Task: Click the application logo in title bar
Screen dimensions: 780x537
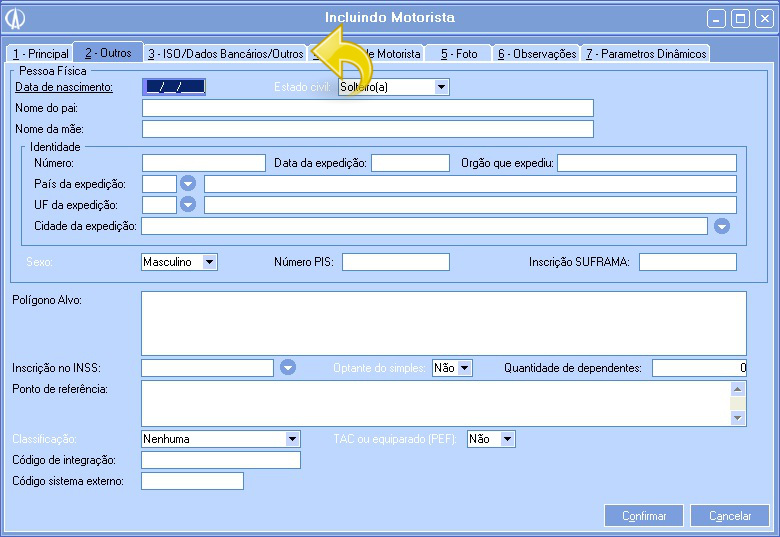Action: [16, 18]
